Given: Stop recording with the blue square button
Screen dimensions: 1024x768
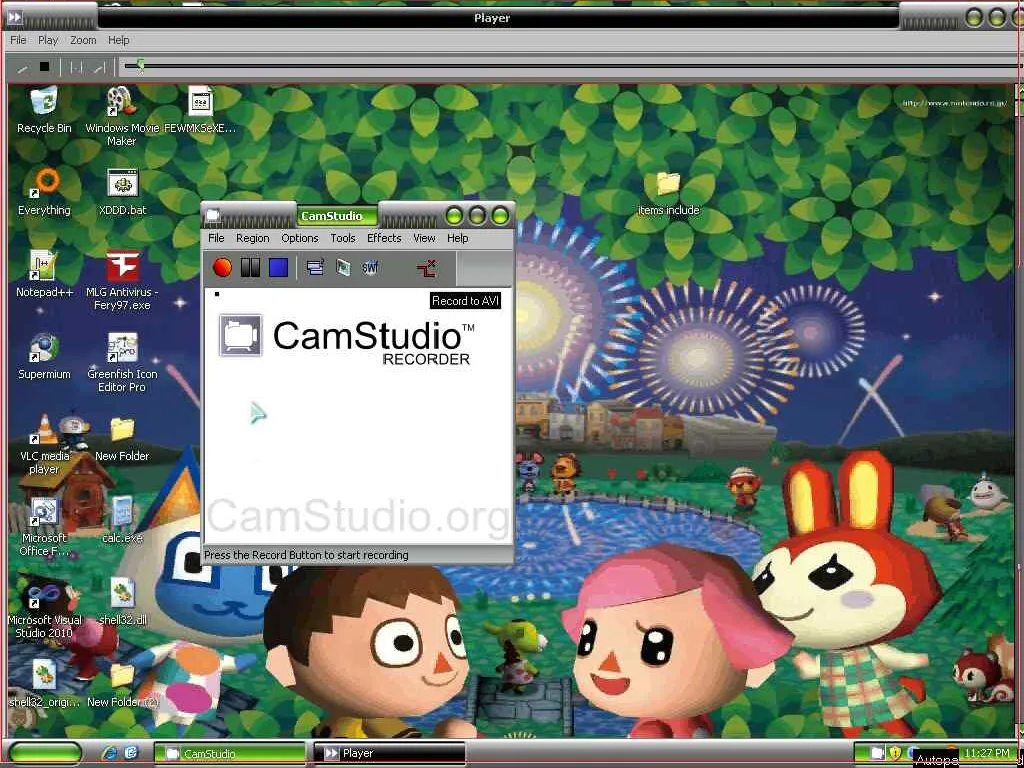Looking at the screenshot, I should tap(278, 267).
